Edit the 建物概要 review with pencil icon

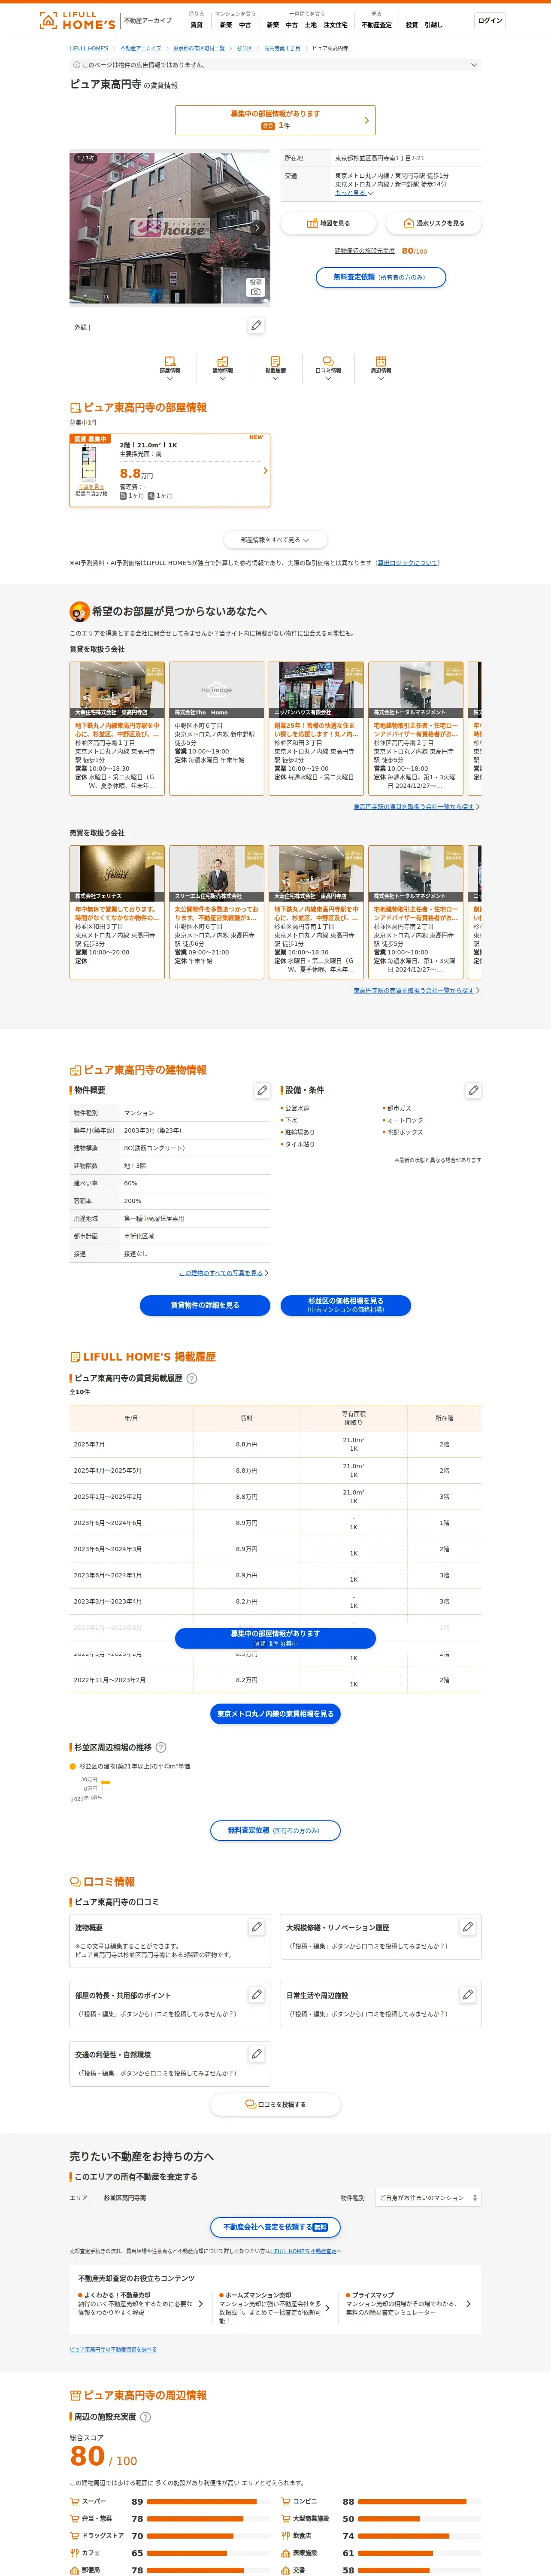[x=256, y=1927]
